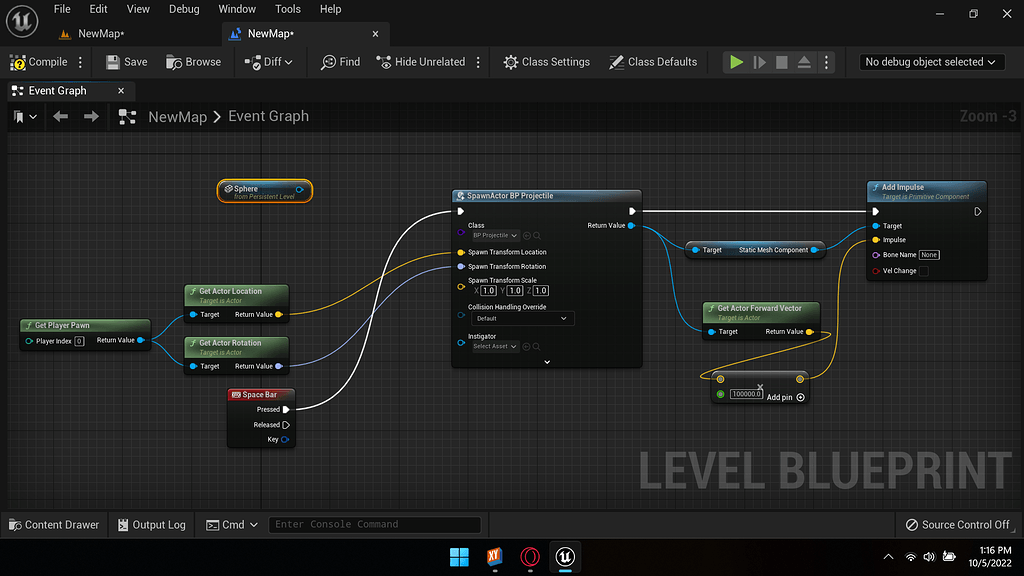Toggle the Content Drawer panel

coord(54,524)
